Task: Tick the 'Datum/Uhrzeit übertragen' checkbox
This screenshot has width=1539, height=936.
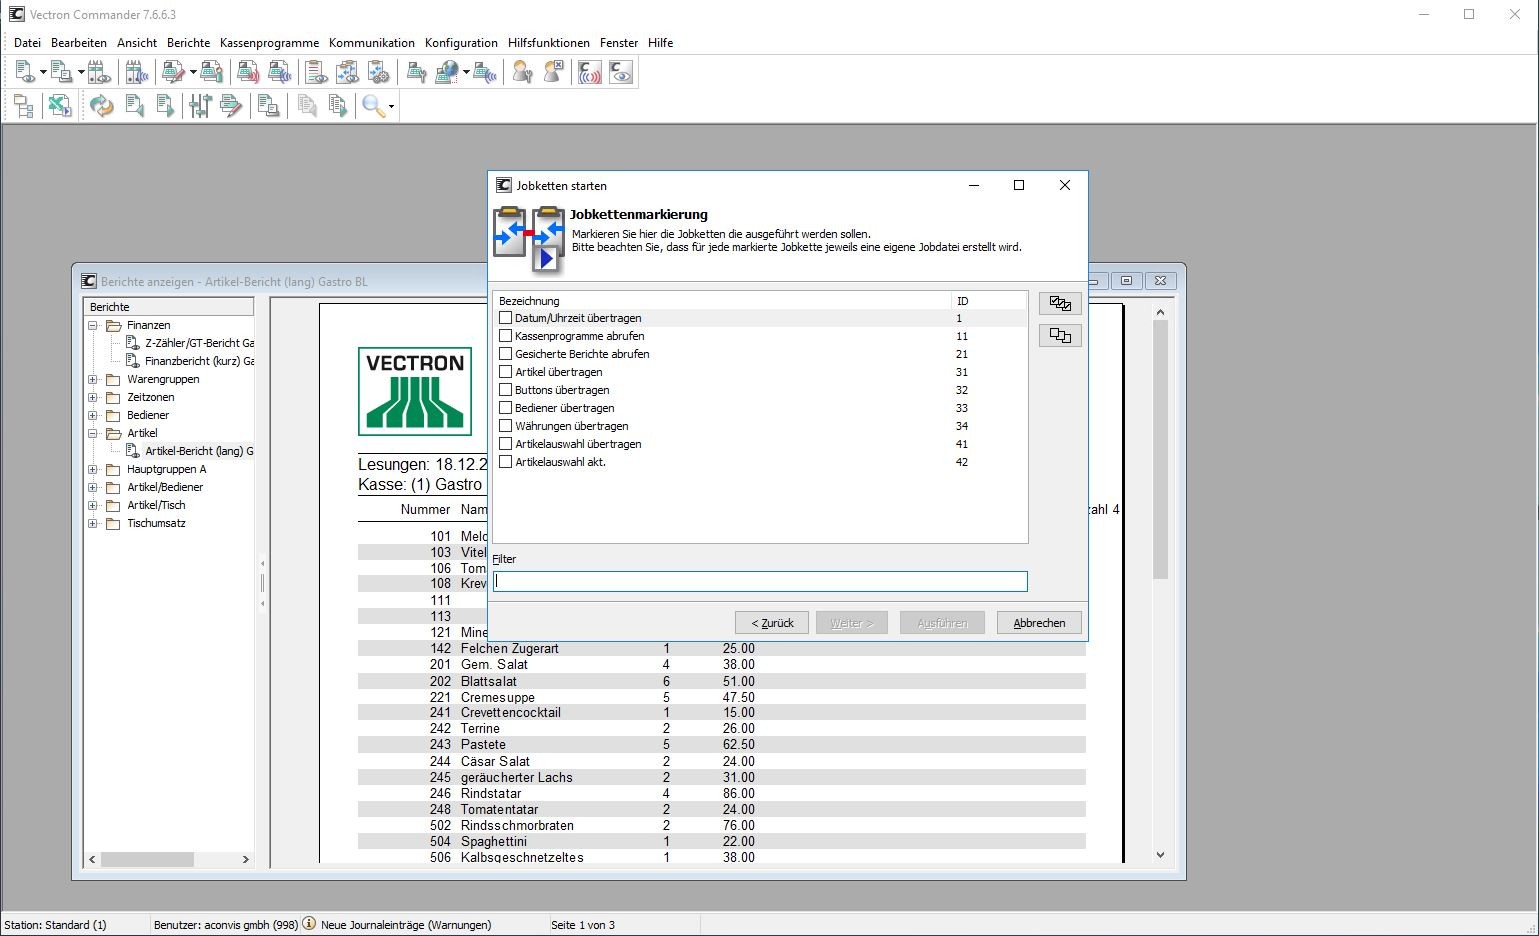Action: (505, 318)
